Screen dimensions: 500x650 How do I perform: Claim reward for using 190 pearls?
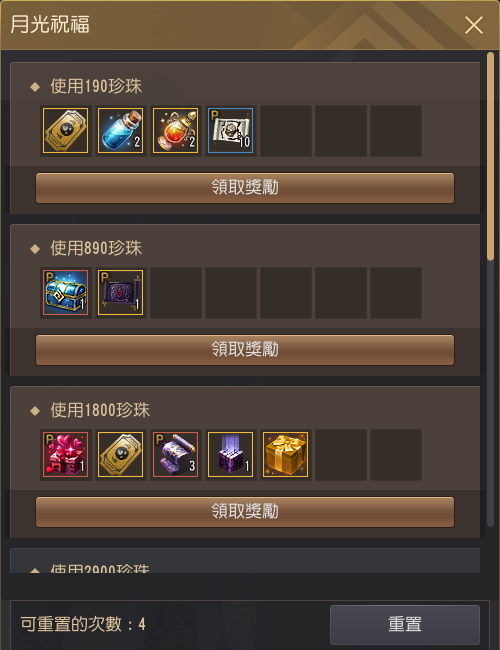pyautogui.click(x=245, y=188)
